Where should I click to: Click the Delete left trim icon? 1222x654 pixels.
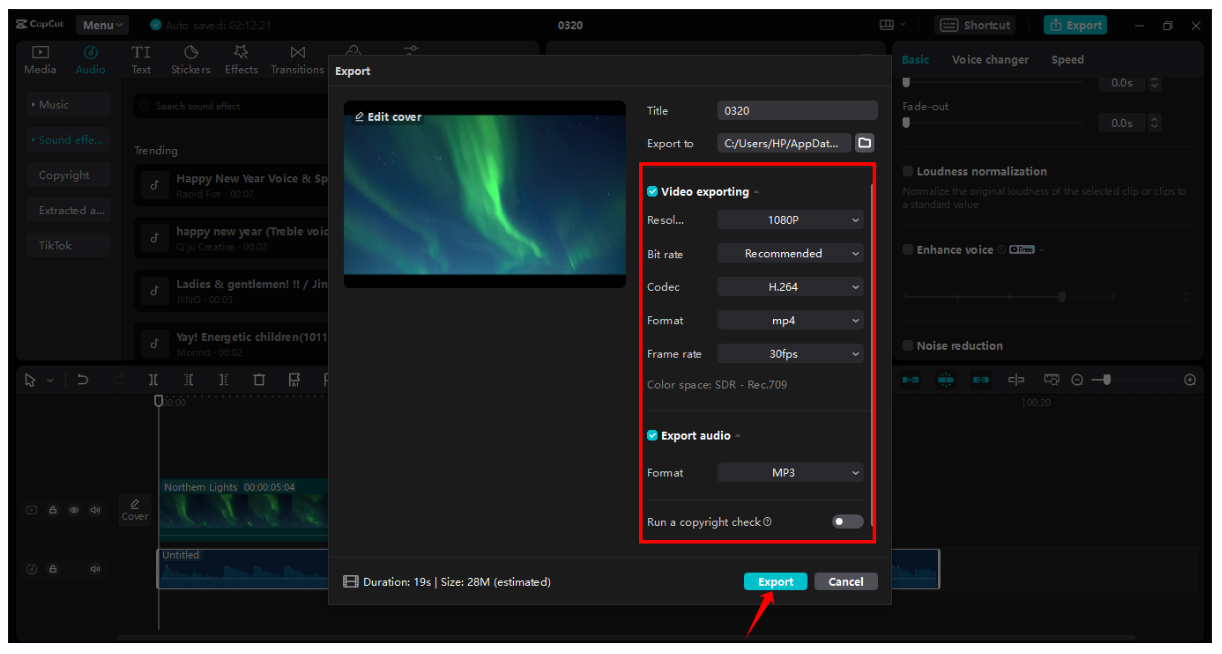(189, 380)
